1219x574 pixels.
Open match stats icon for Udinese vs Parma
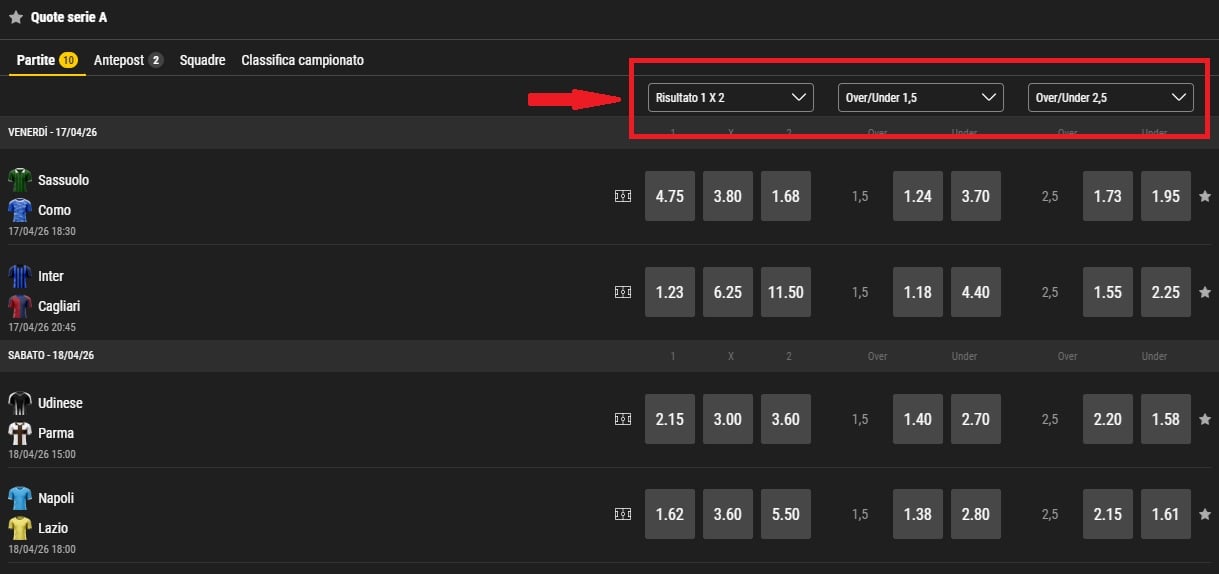(623, 419)
